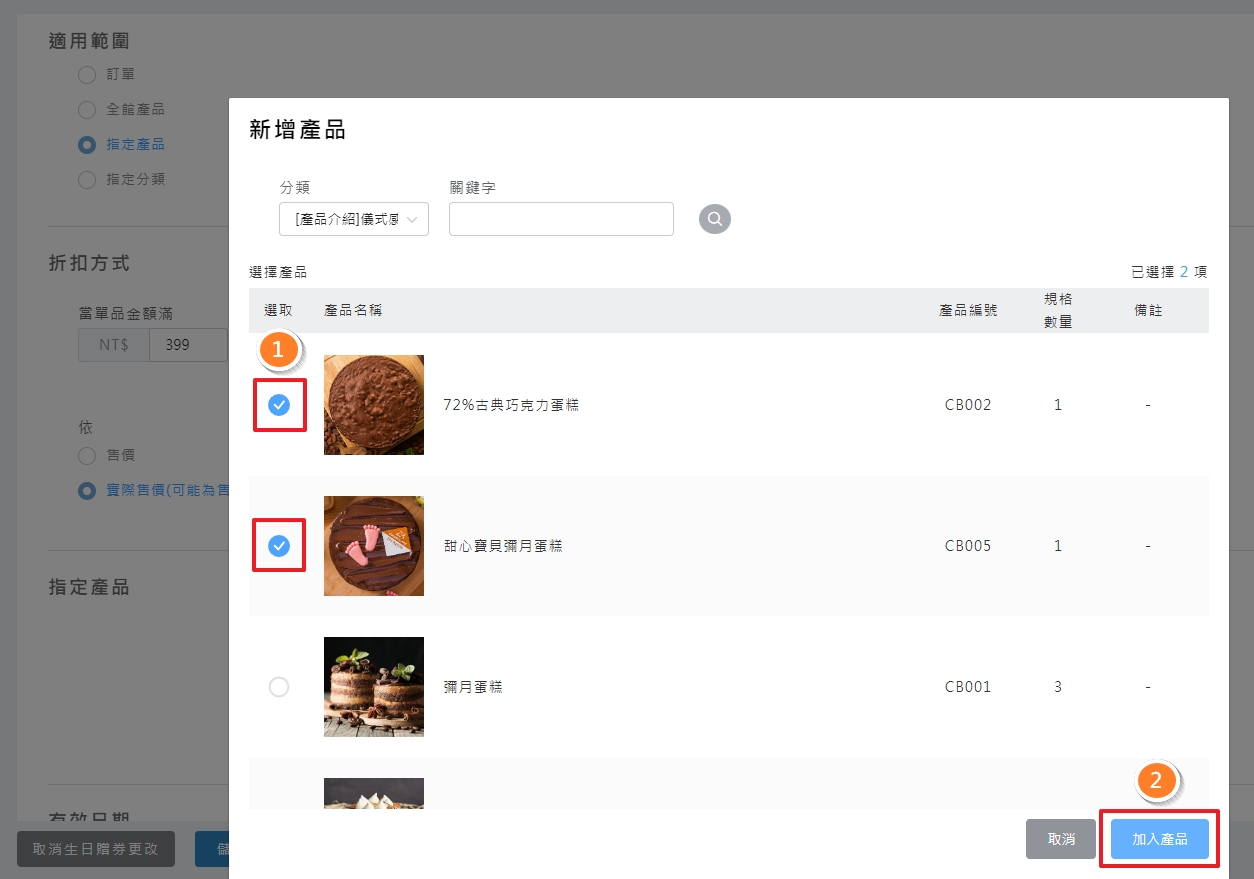
Task: Select the 售價 radio option
Action: point(87,455)
